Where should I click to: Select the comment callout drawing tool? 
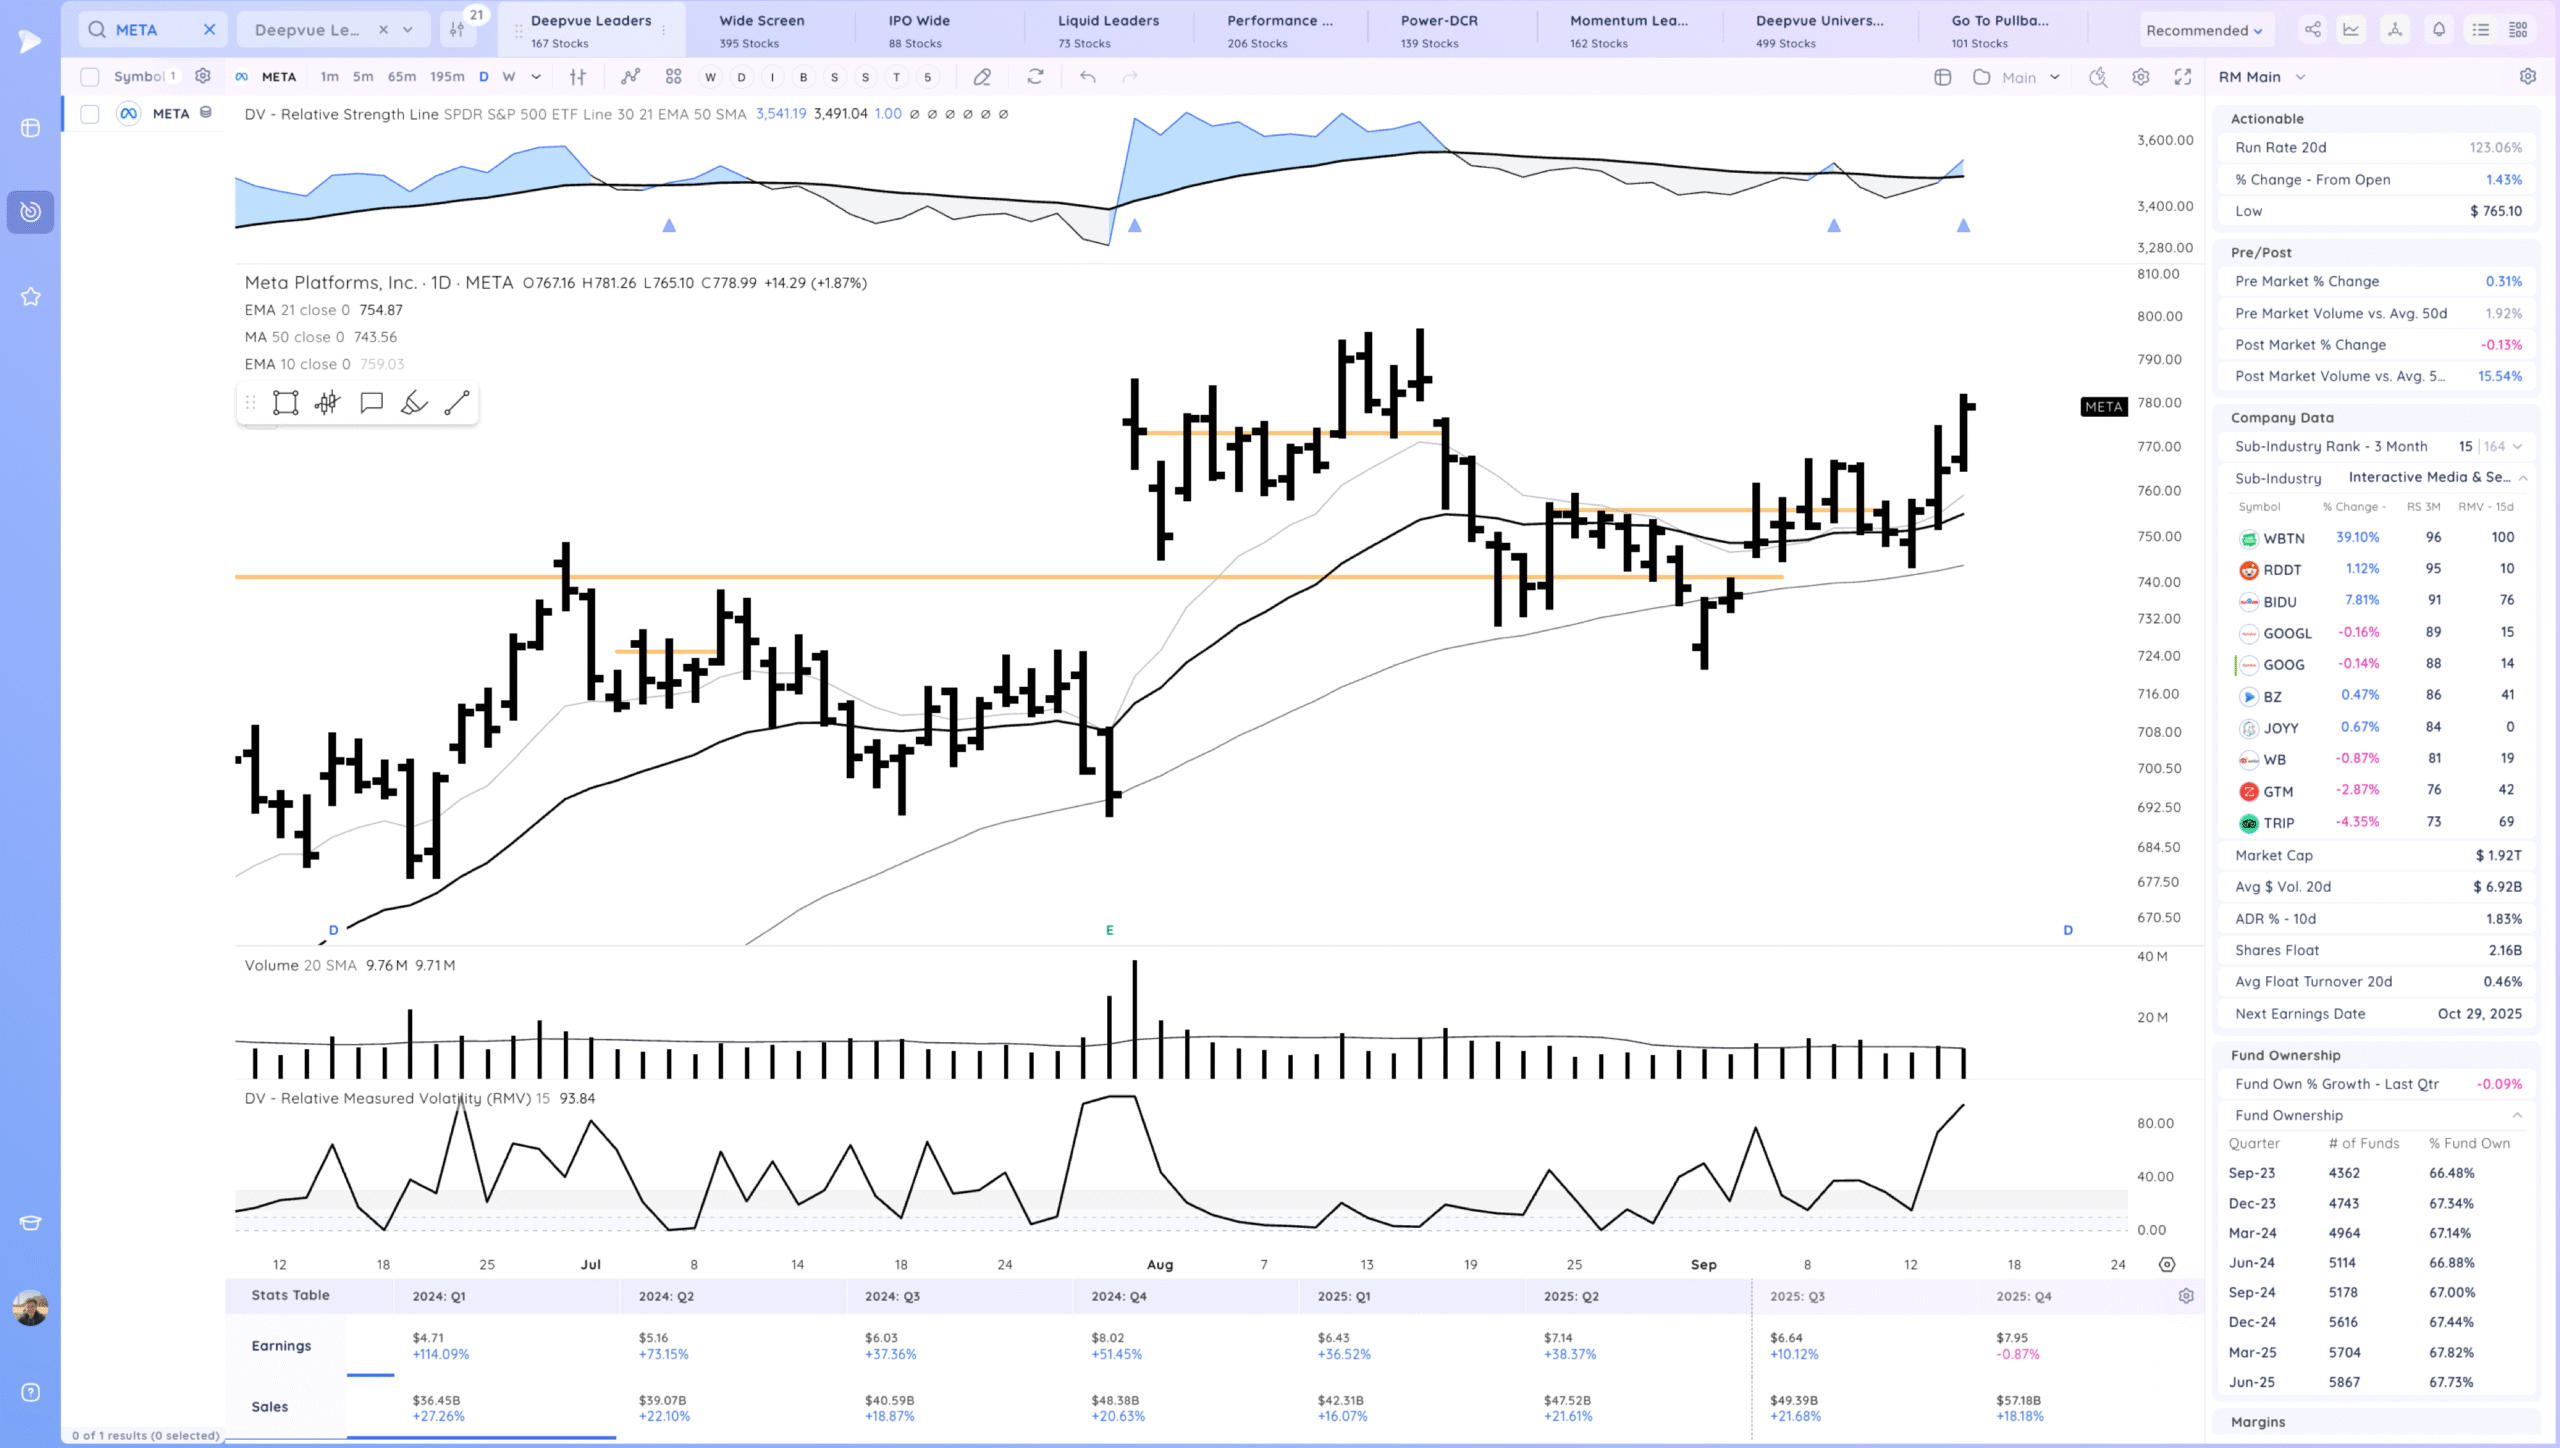pos(371,403)
